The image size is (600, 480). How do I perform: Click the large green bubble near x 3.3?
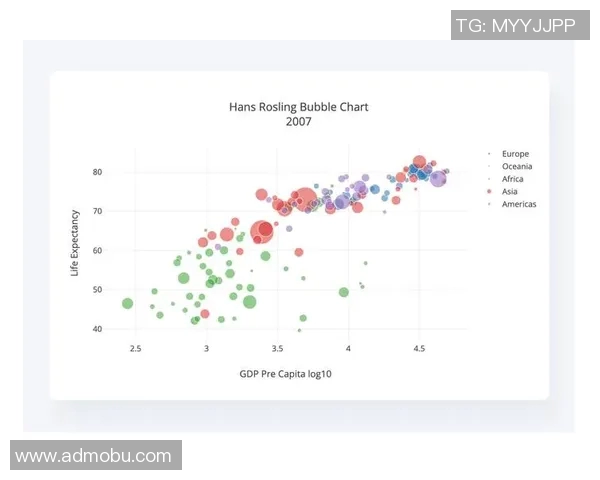click(249, 302)
